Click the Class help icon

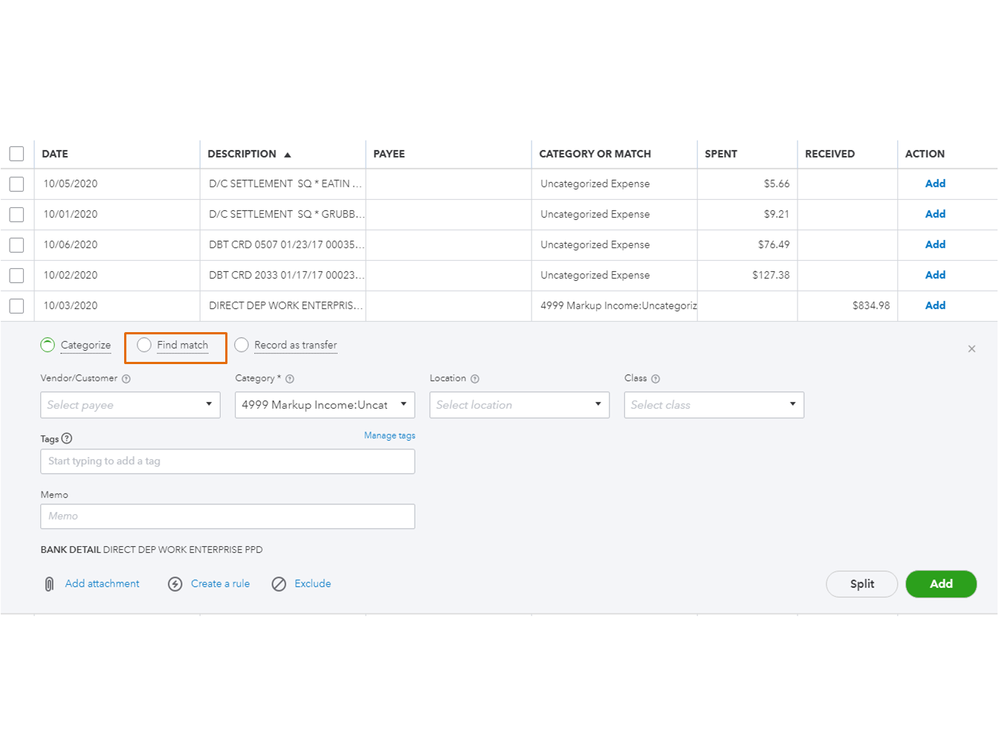(x=656, y=379)
